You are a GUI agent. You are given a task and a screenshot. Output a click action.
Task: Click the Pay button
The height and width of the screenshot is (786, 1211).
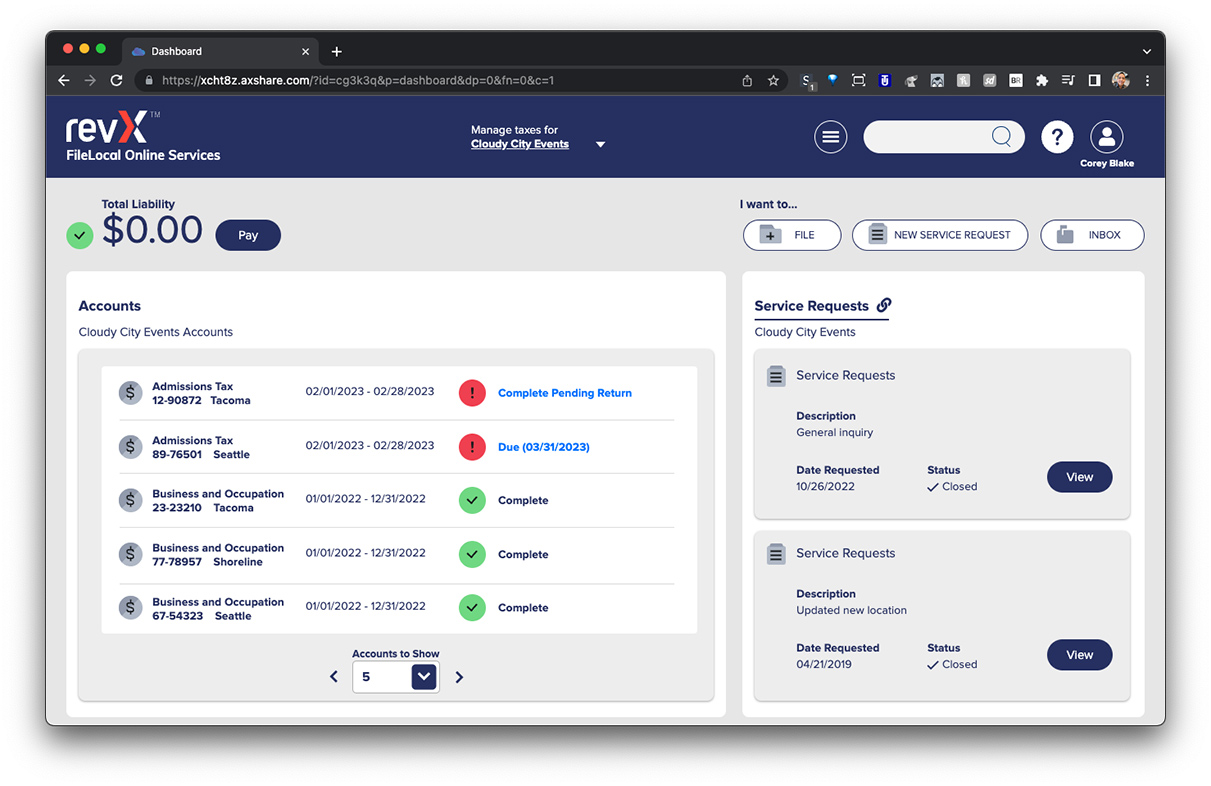[x=248, y=235]
